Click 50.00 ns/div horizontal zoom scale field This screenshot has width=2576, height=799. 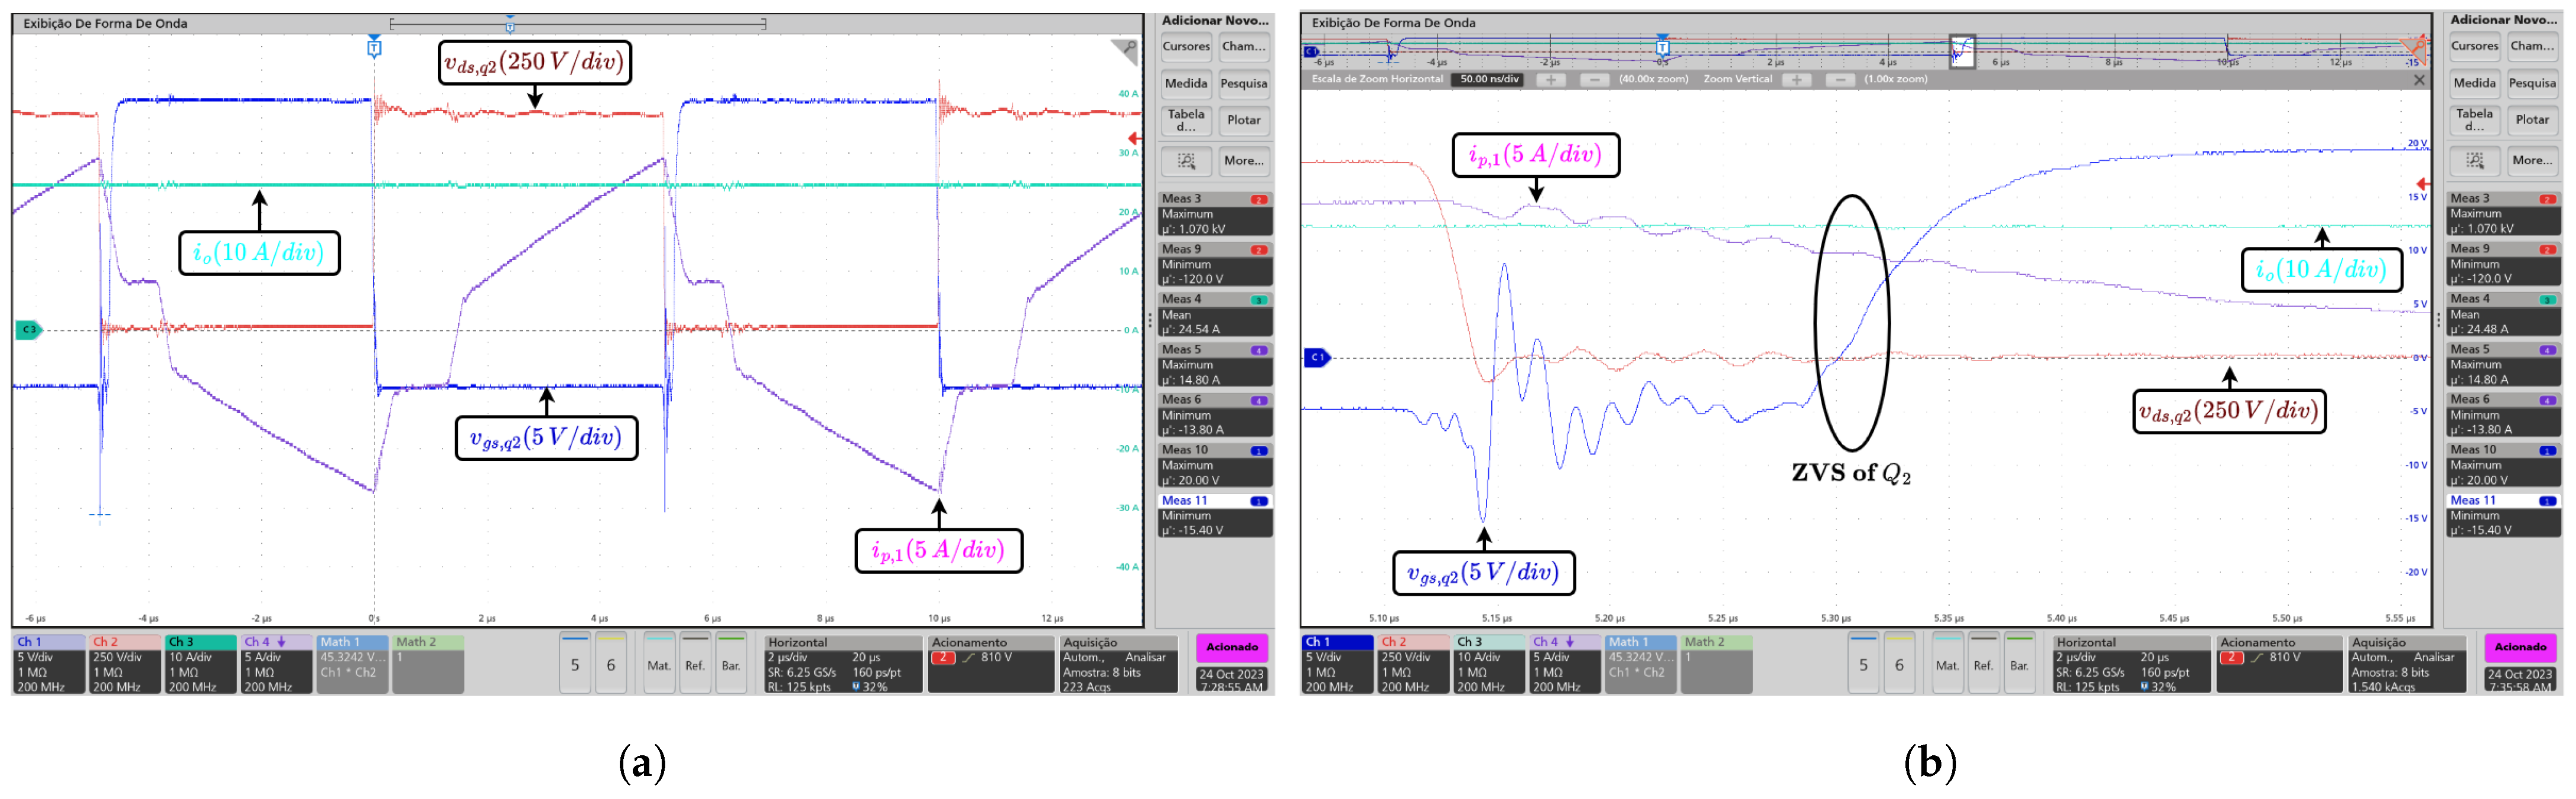1488,80
